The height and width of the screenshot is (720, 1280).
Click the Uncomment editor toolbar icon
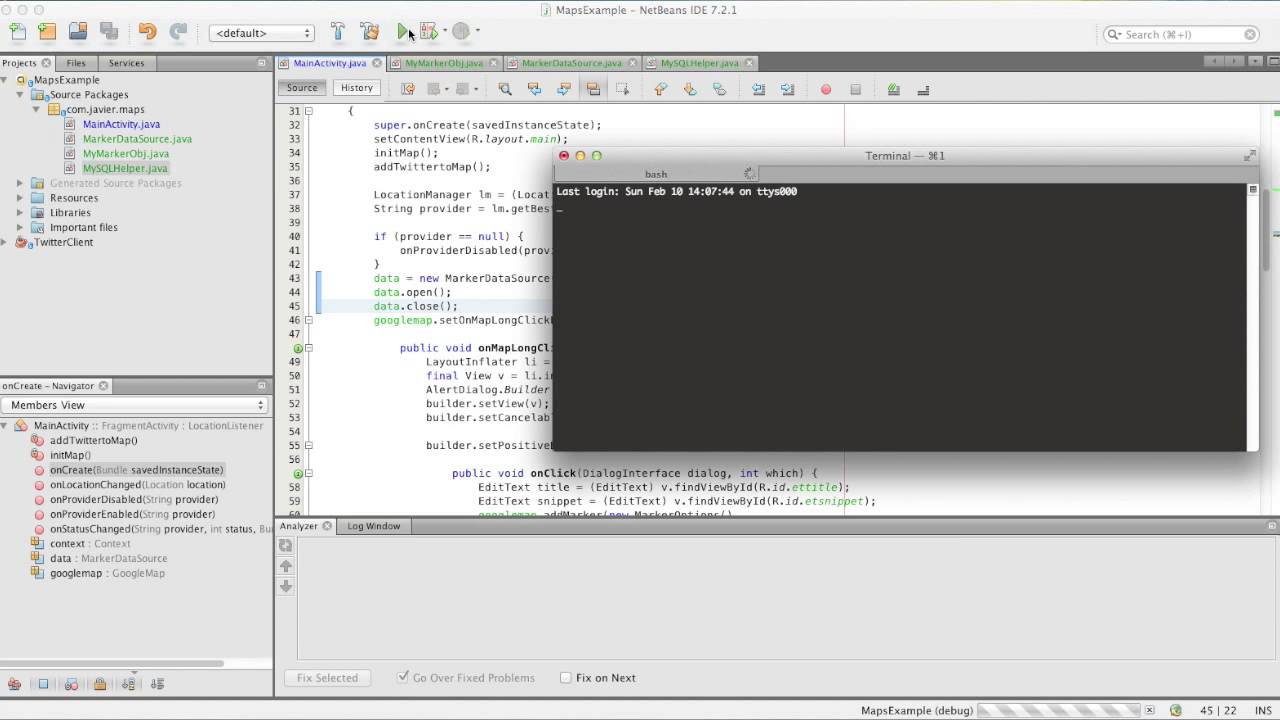pyautogui.click(x=923, y=89)
